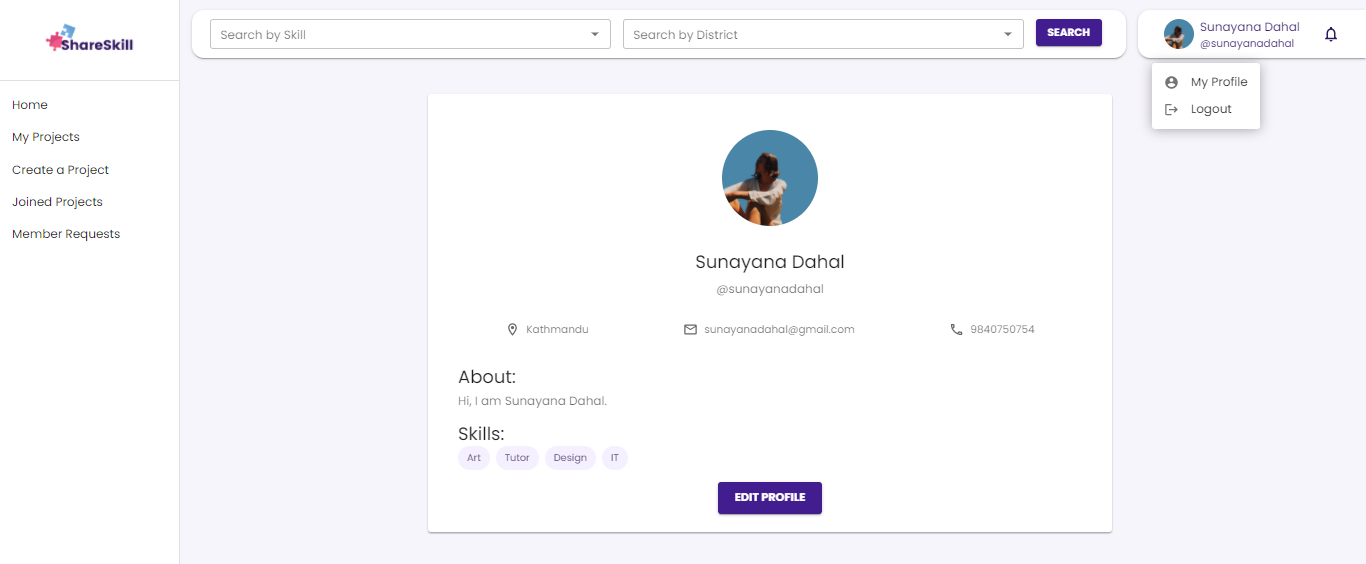Click the ShareSkill logo
1366x564 pixels.
click(x=89, y=40)
